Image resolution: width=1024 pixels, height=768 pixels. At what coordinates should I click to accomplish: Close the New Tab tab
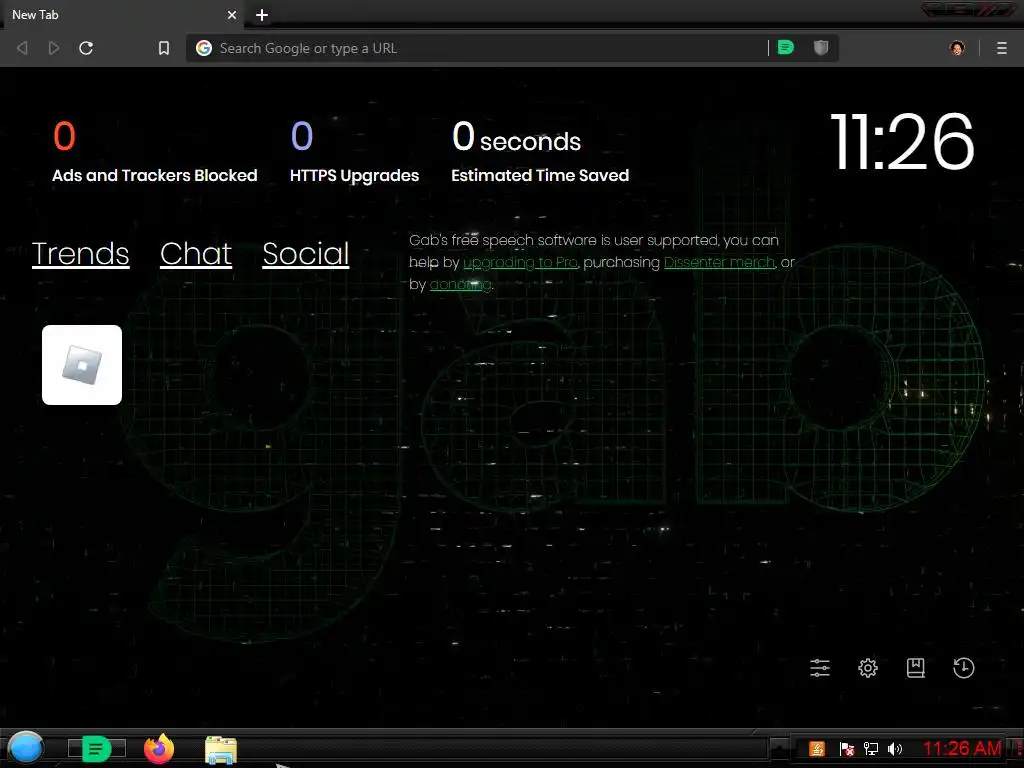tap(232, 15)
